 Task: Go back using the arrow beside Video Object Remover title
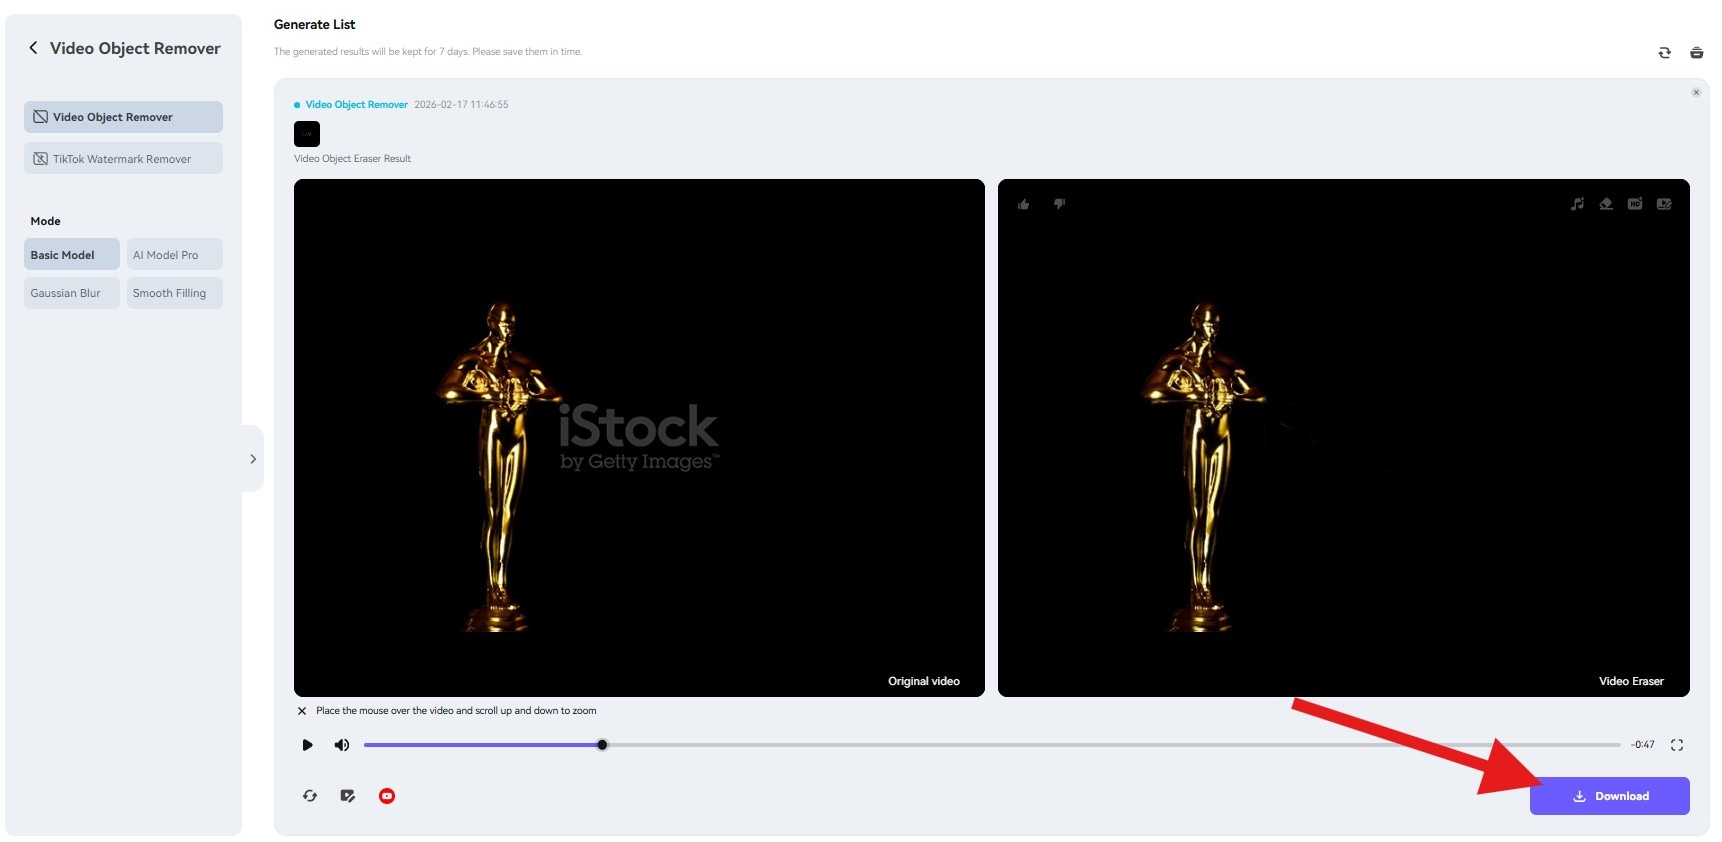(33, 48)
